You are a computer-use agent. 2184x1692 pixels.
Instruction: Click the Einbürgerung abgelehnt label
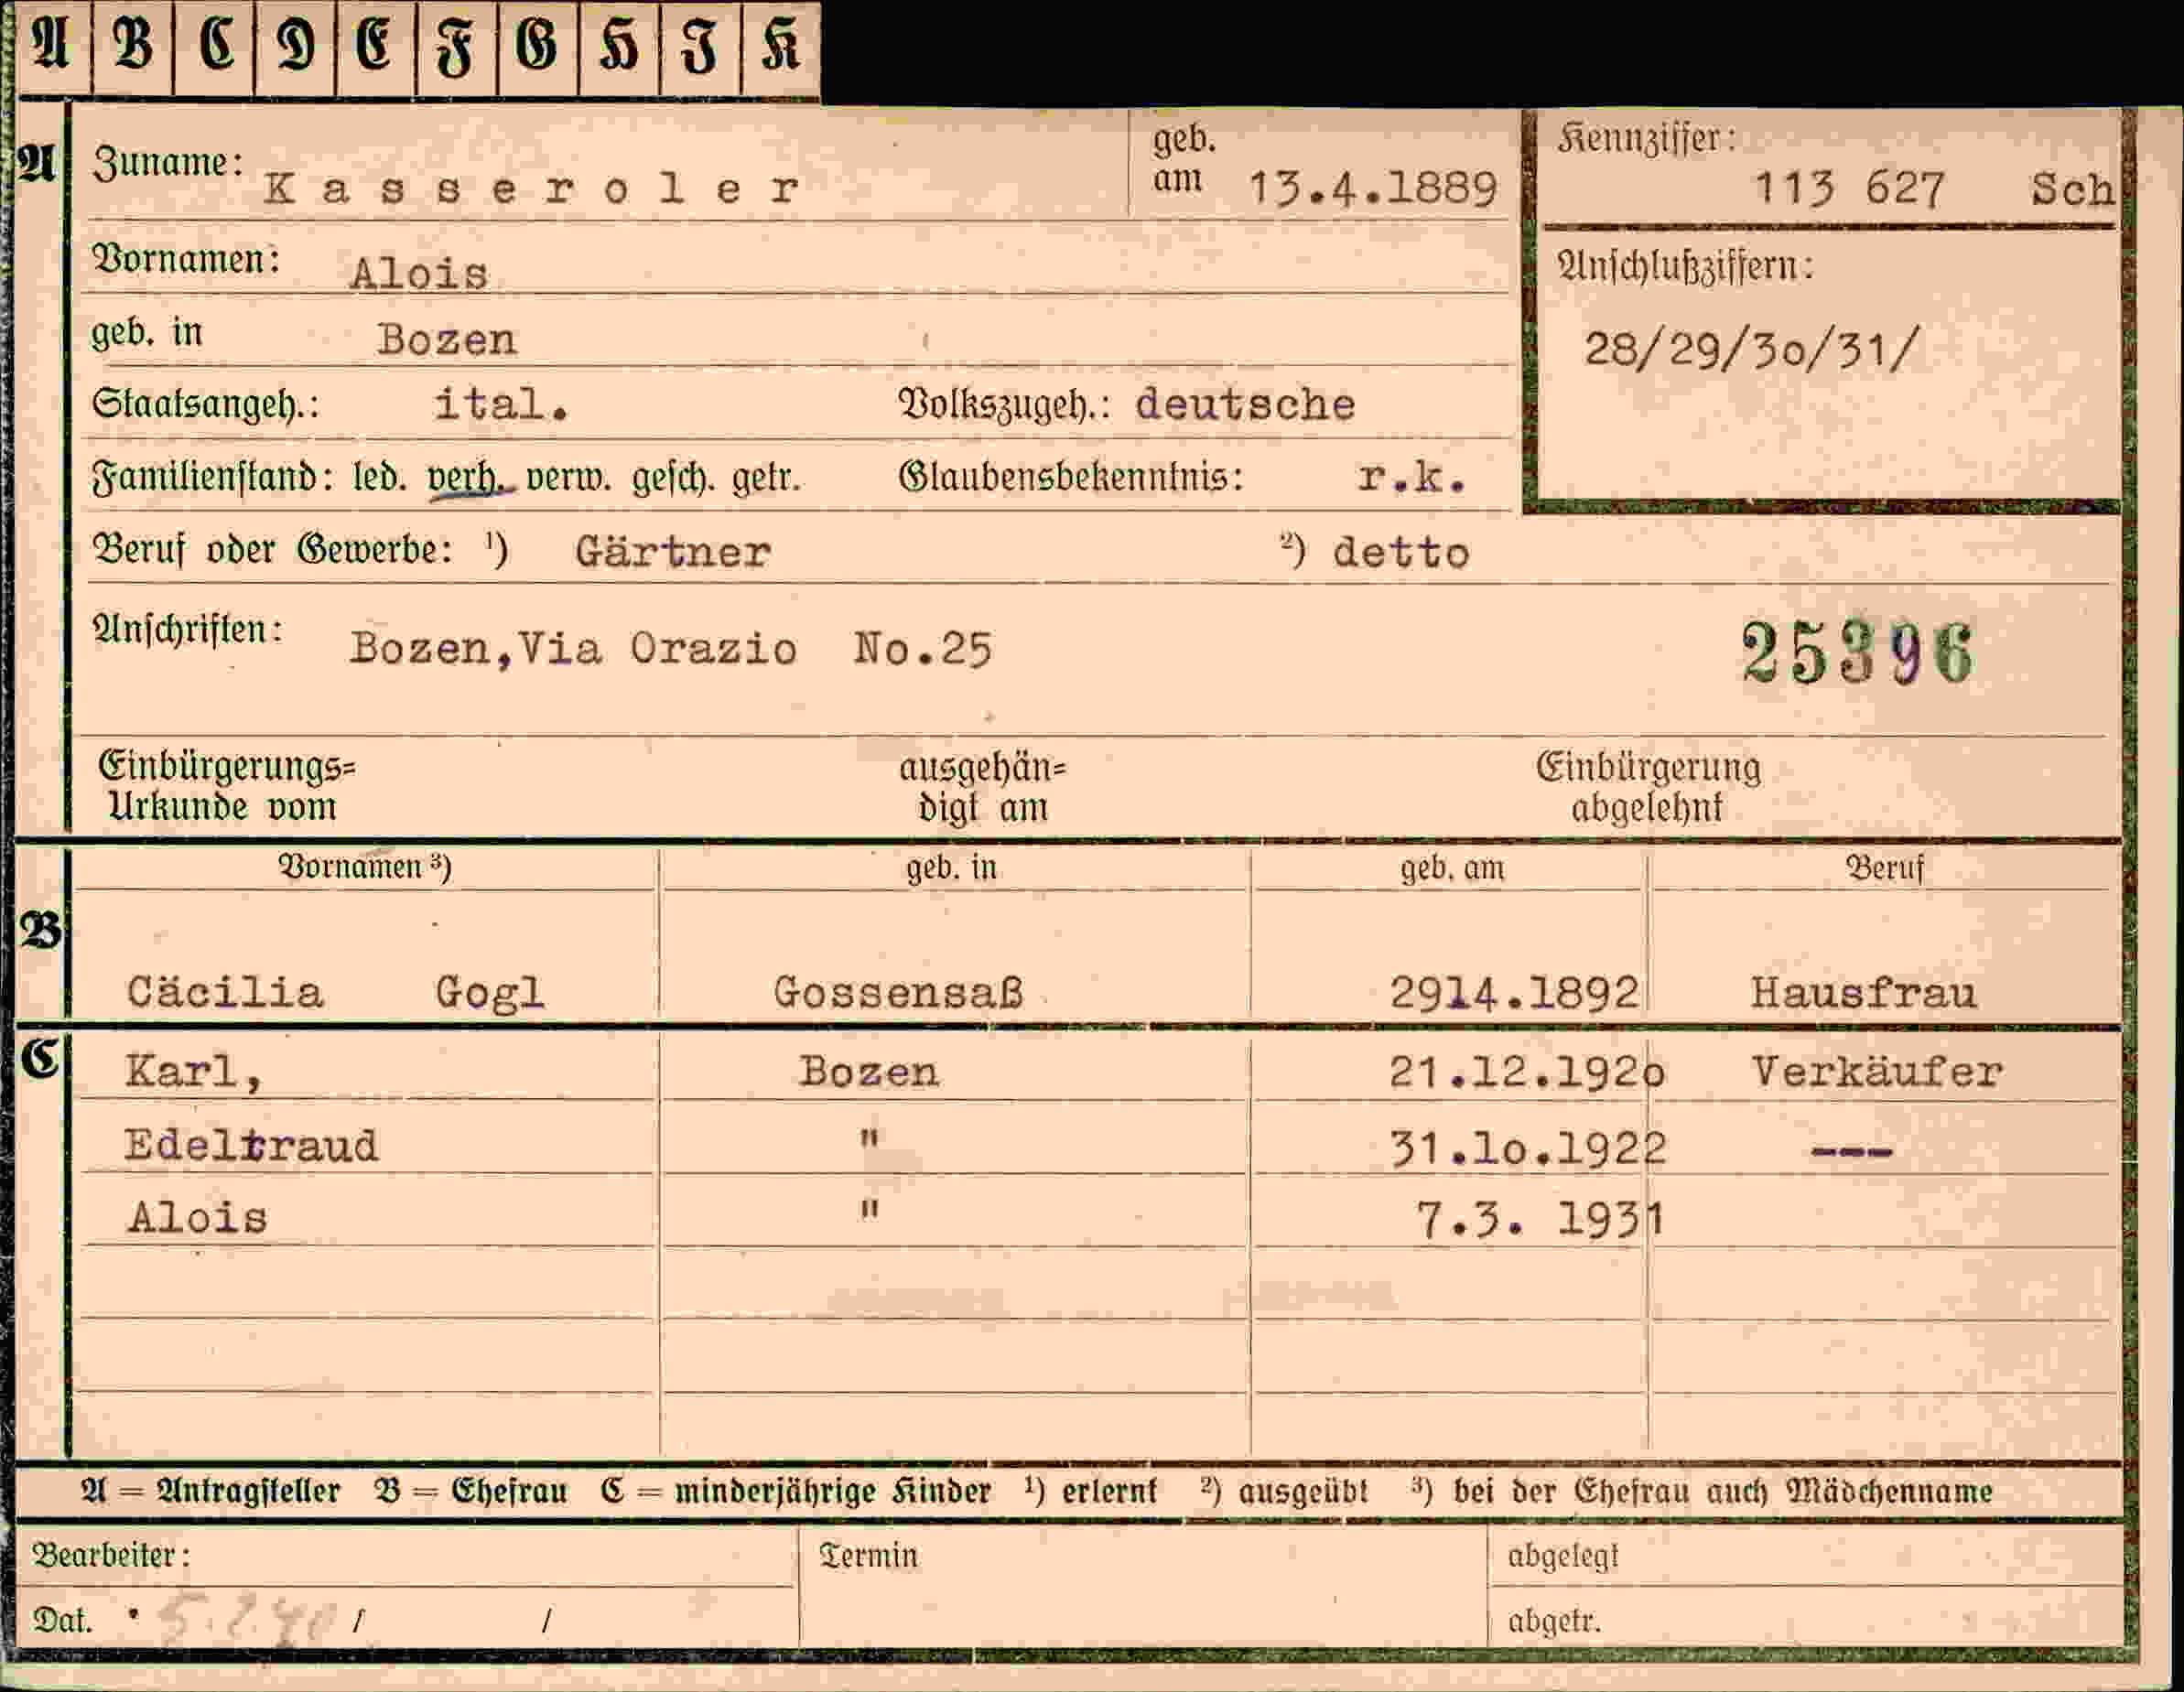pos(1648,786)
